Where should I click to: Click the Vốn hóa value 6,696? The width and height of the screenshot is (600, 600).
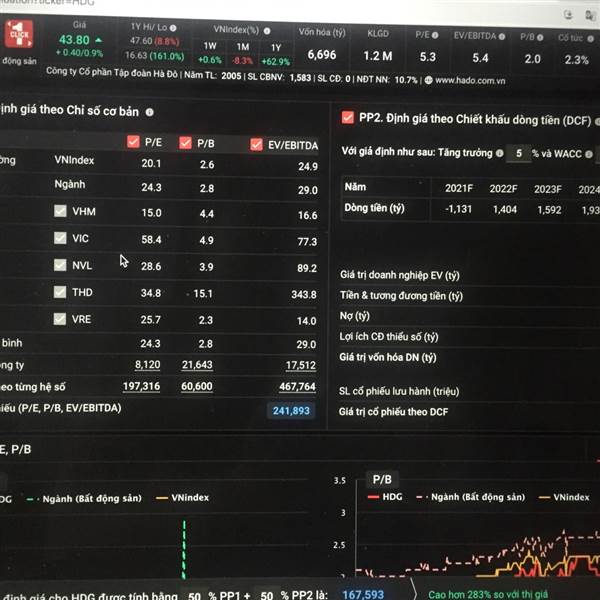point(322,55)
